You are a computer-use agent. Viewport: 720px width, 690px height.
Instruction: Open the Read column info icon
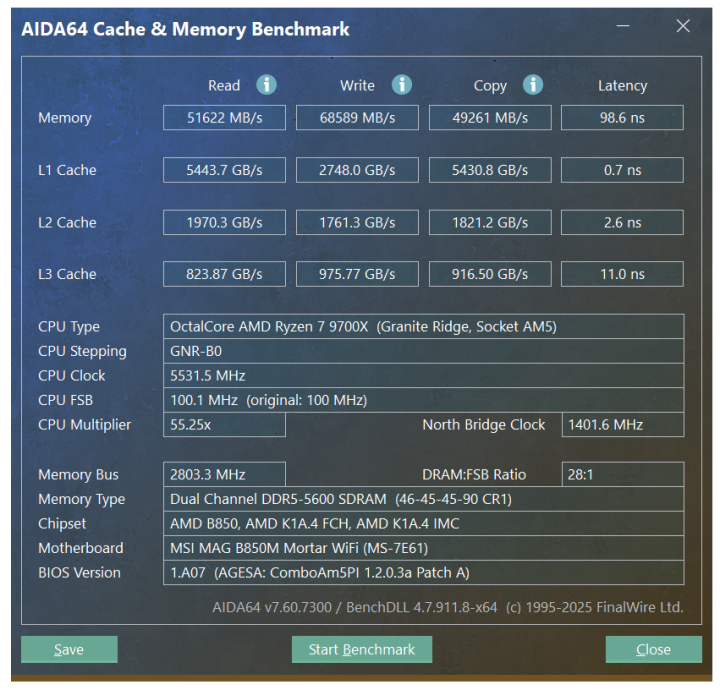266,85
